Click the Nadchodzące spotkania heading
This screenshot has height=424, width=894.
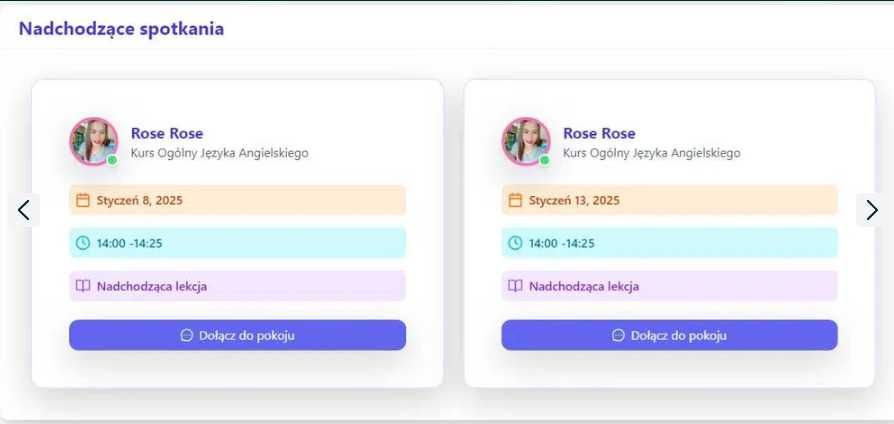(x=121, y=28)
